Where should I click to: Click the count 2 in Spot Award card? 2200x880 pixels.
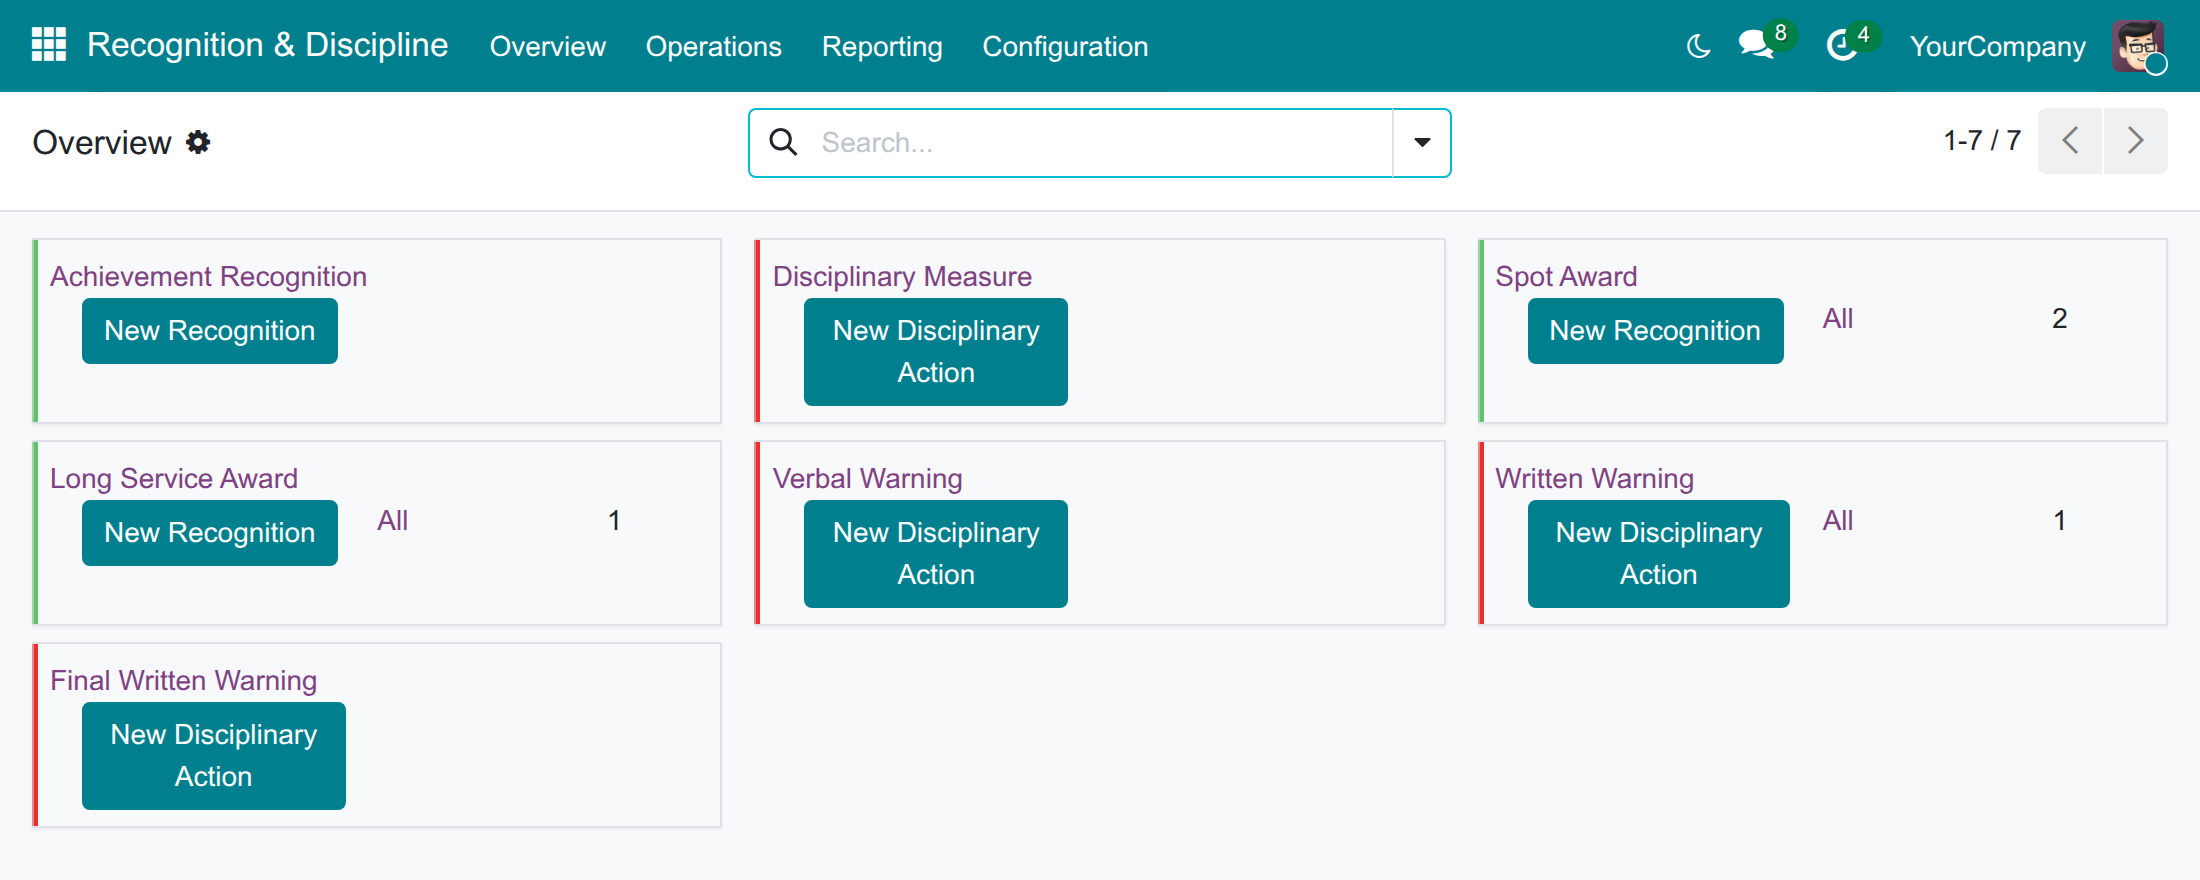(x=2059, y=318)
